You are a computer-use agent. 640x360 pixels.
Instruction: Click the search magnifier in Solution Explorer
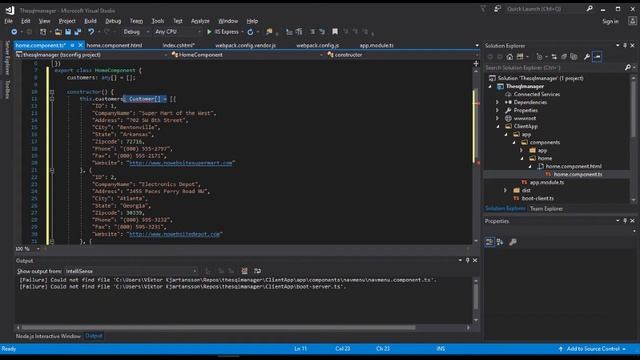tap(628, 67)
